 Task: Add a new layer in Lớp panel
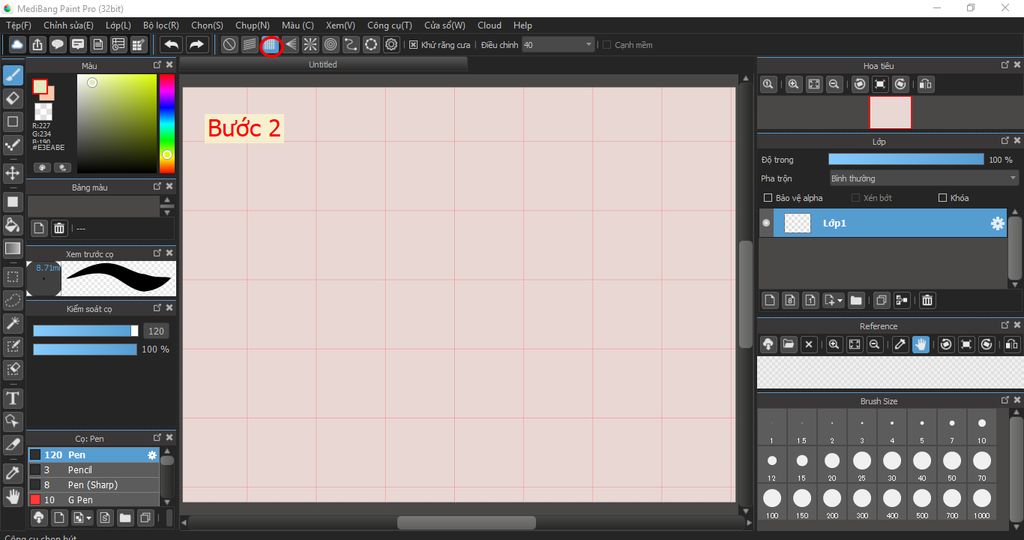tap(770, 300)
